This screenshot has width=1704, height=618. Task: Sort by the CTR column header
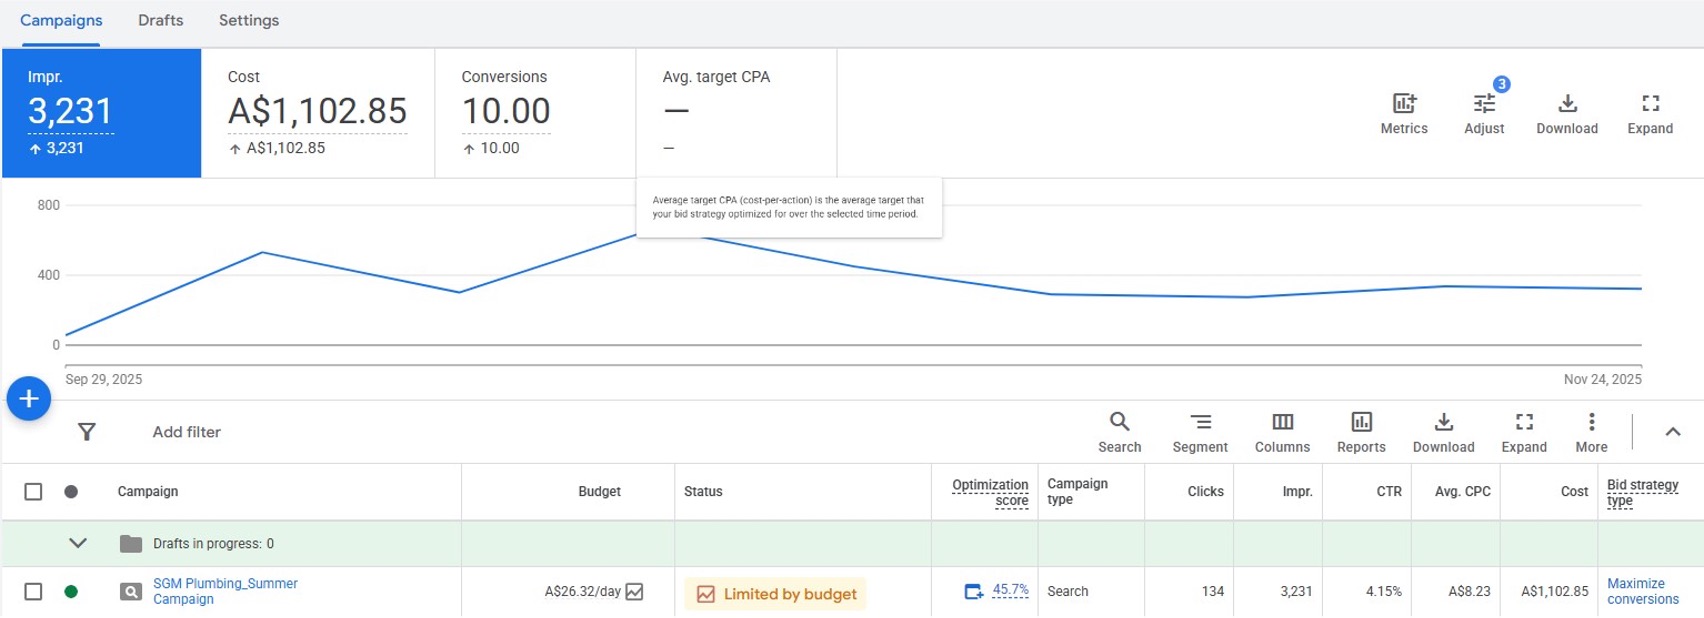tap(1389, 492)
